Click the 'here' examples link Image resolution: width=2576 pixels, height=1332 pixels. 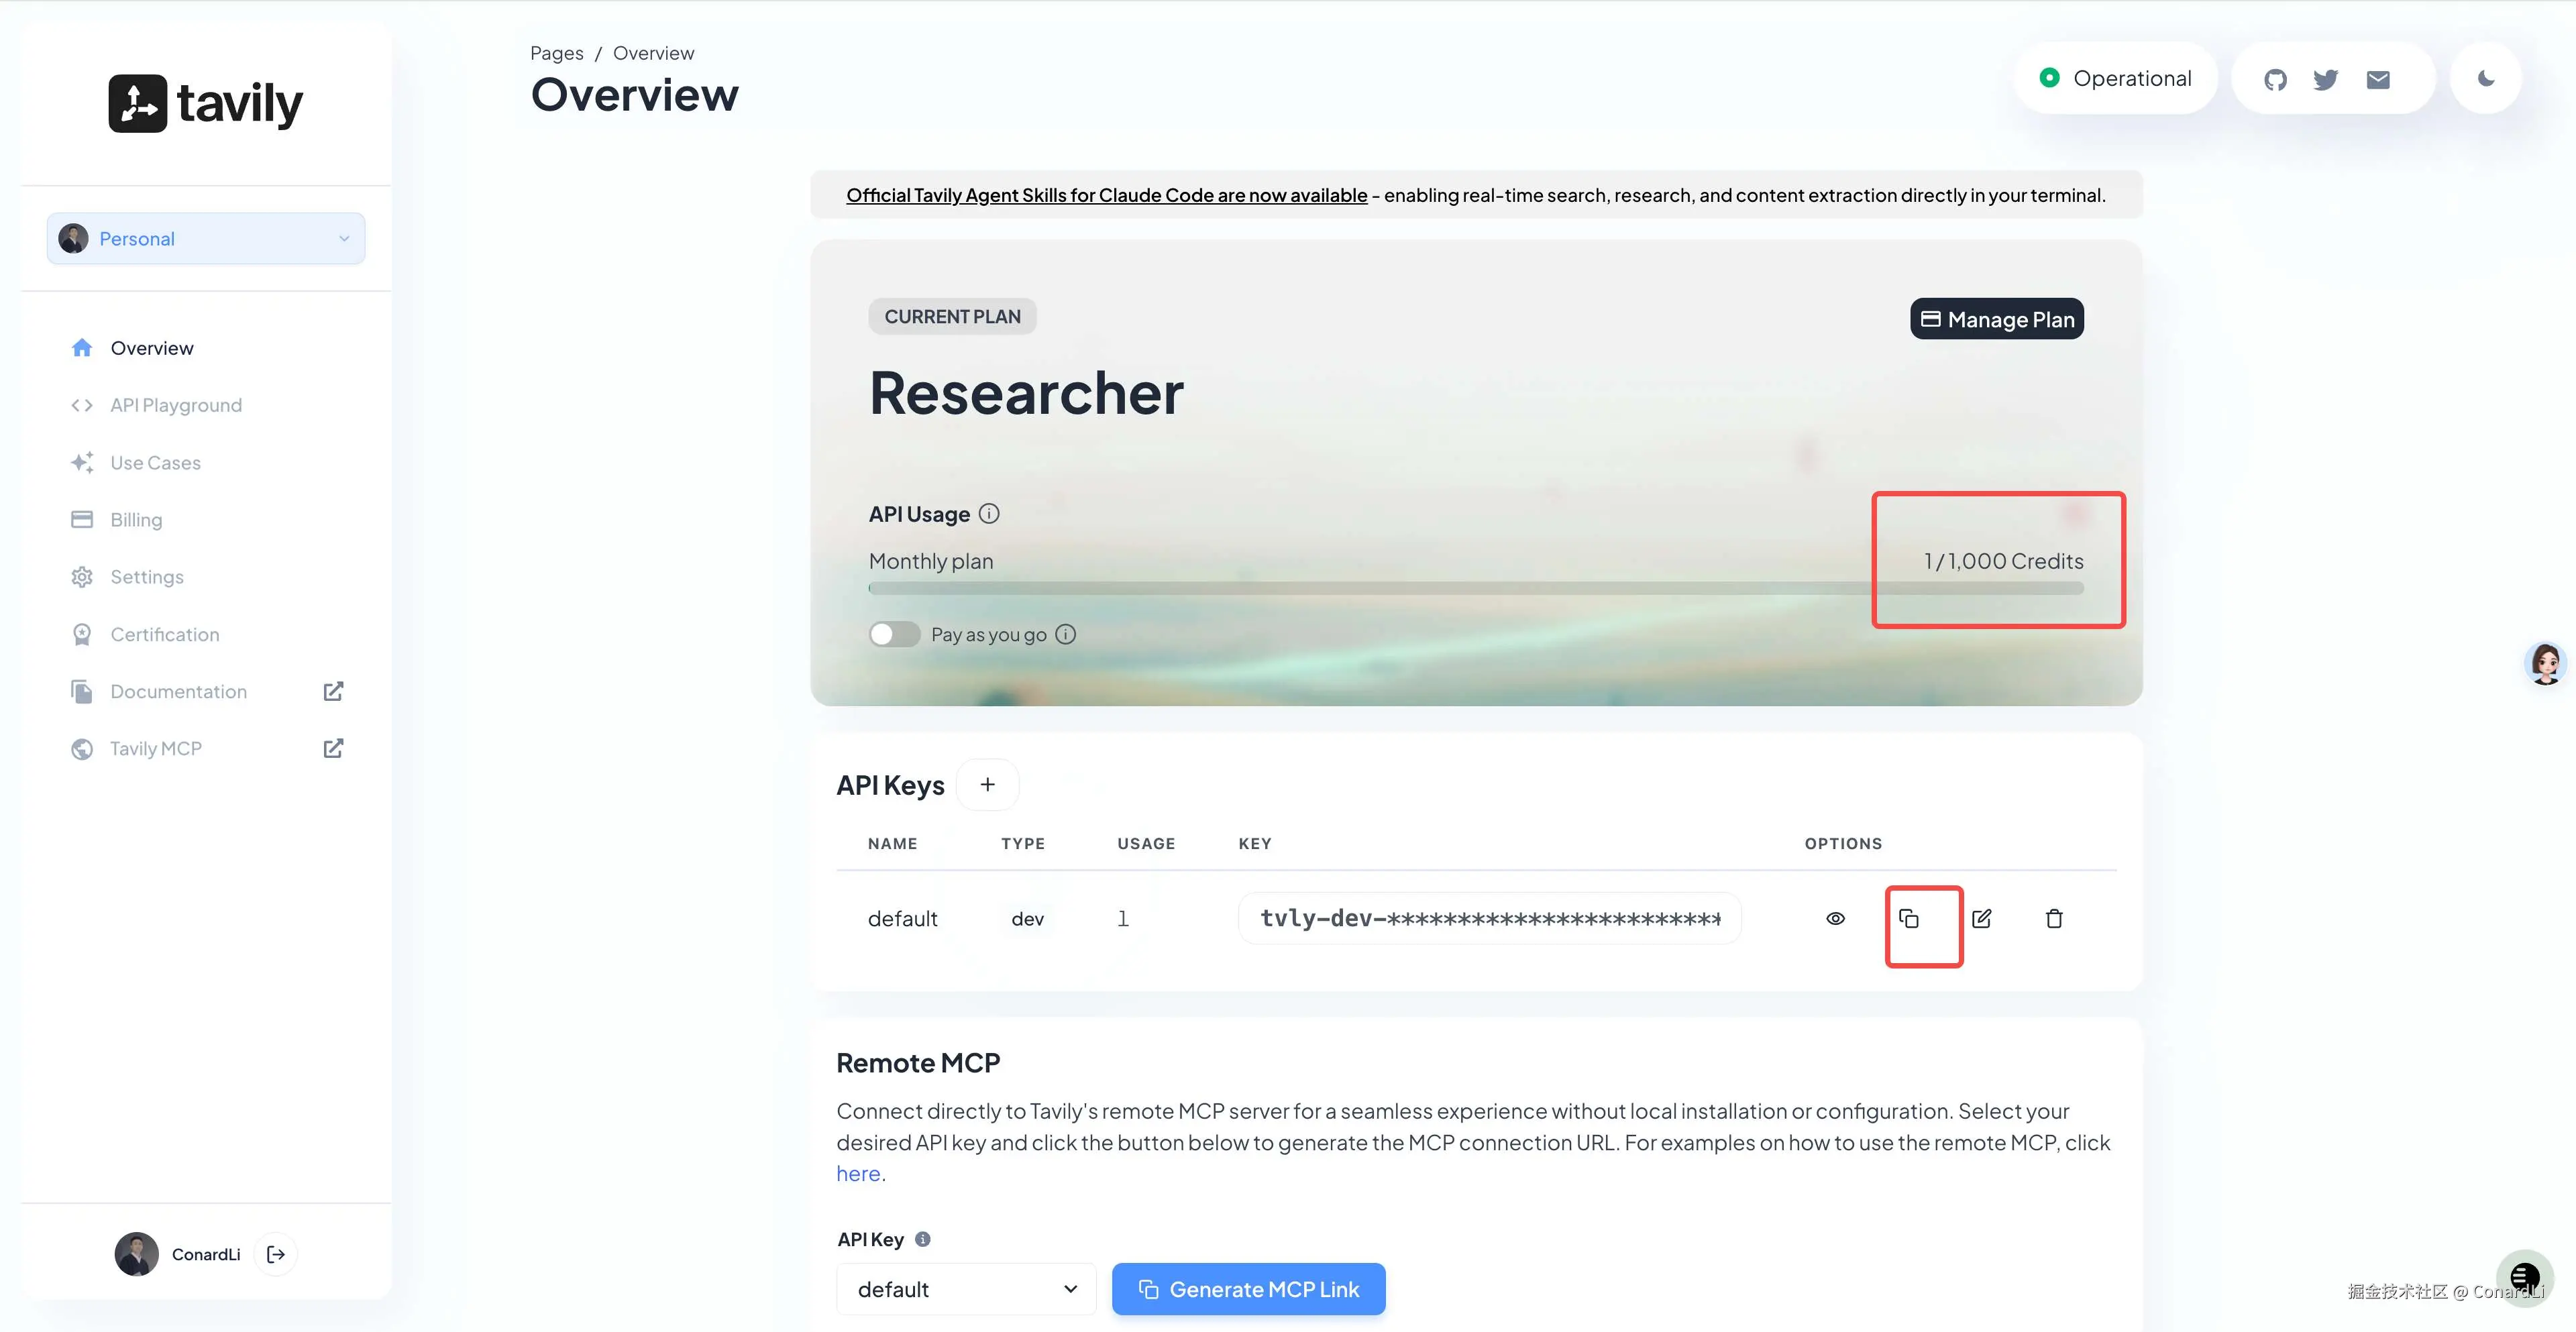click(x=858, y=1173)
